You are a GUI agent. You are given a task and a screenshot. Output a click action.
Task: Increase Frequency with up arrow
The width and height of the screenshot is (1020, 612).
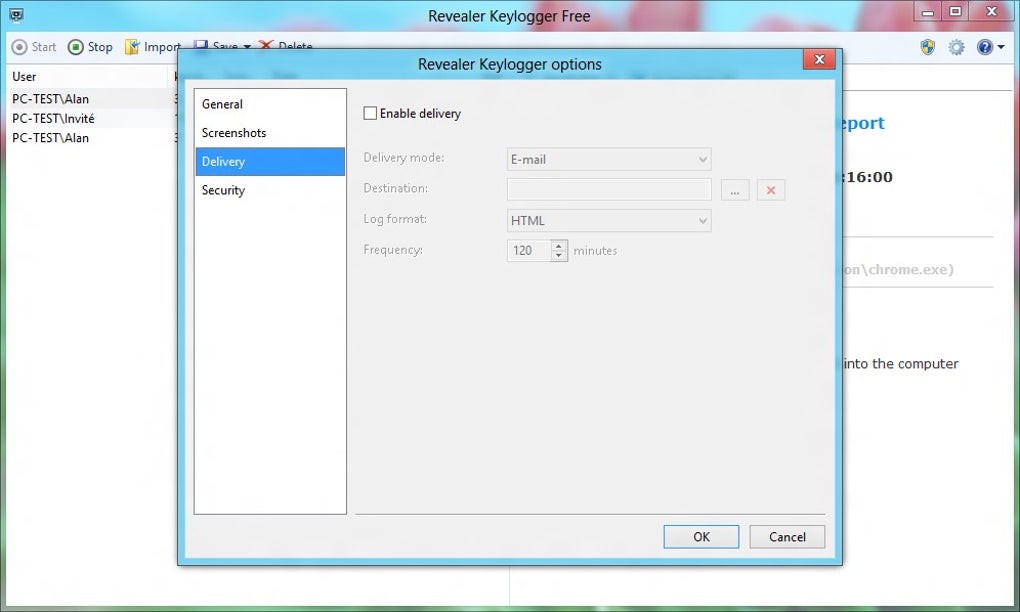coord(559,246)
